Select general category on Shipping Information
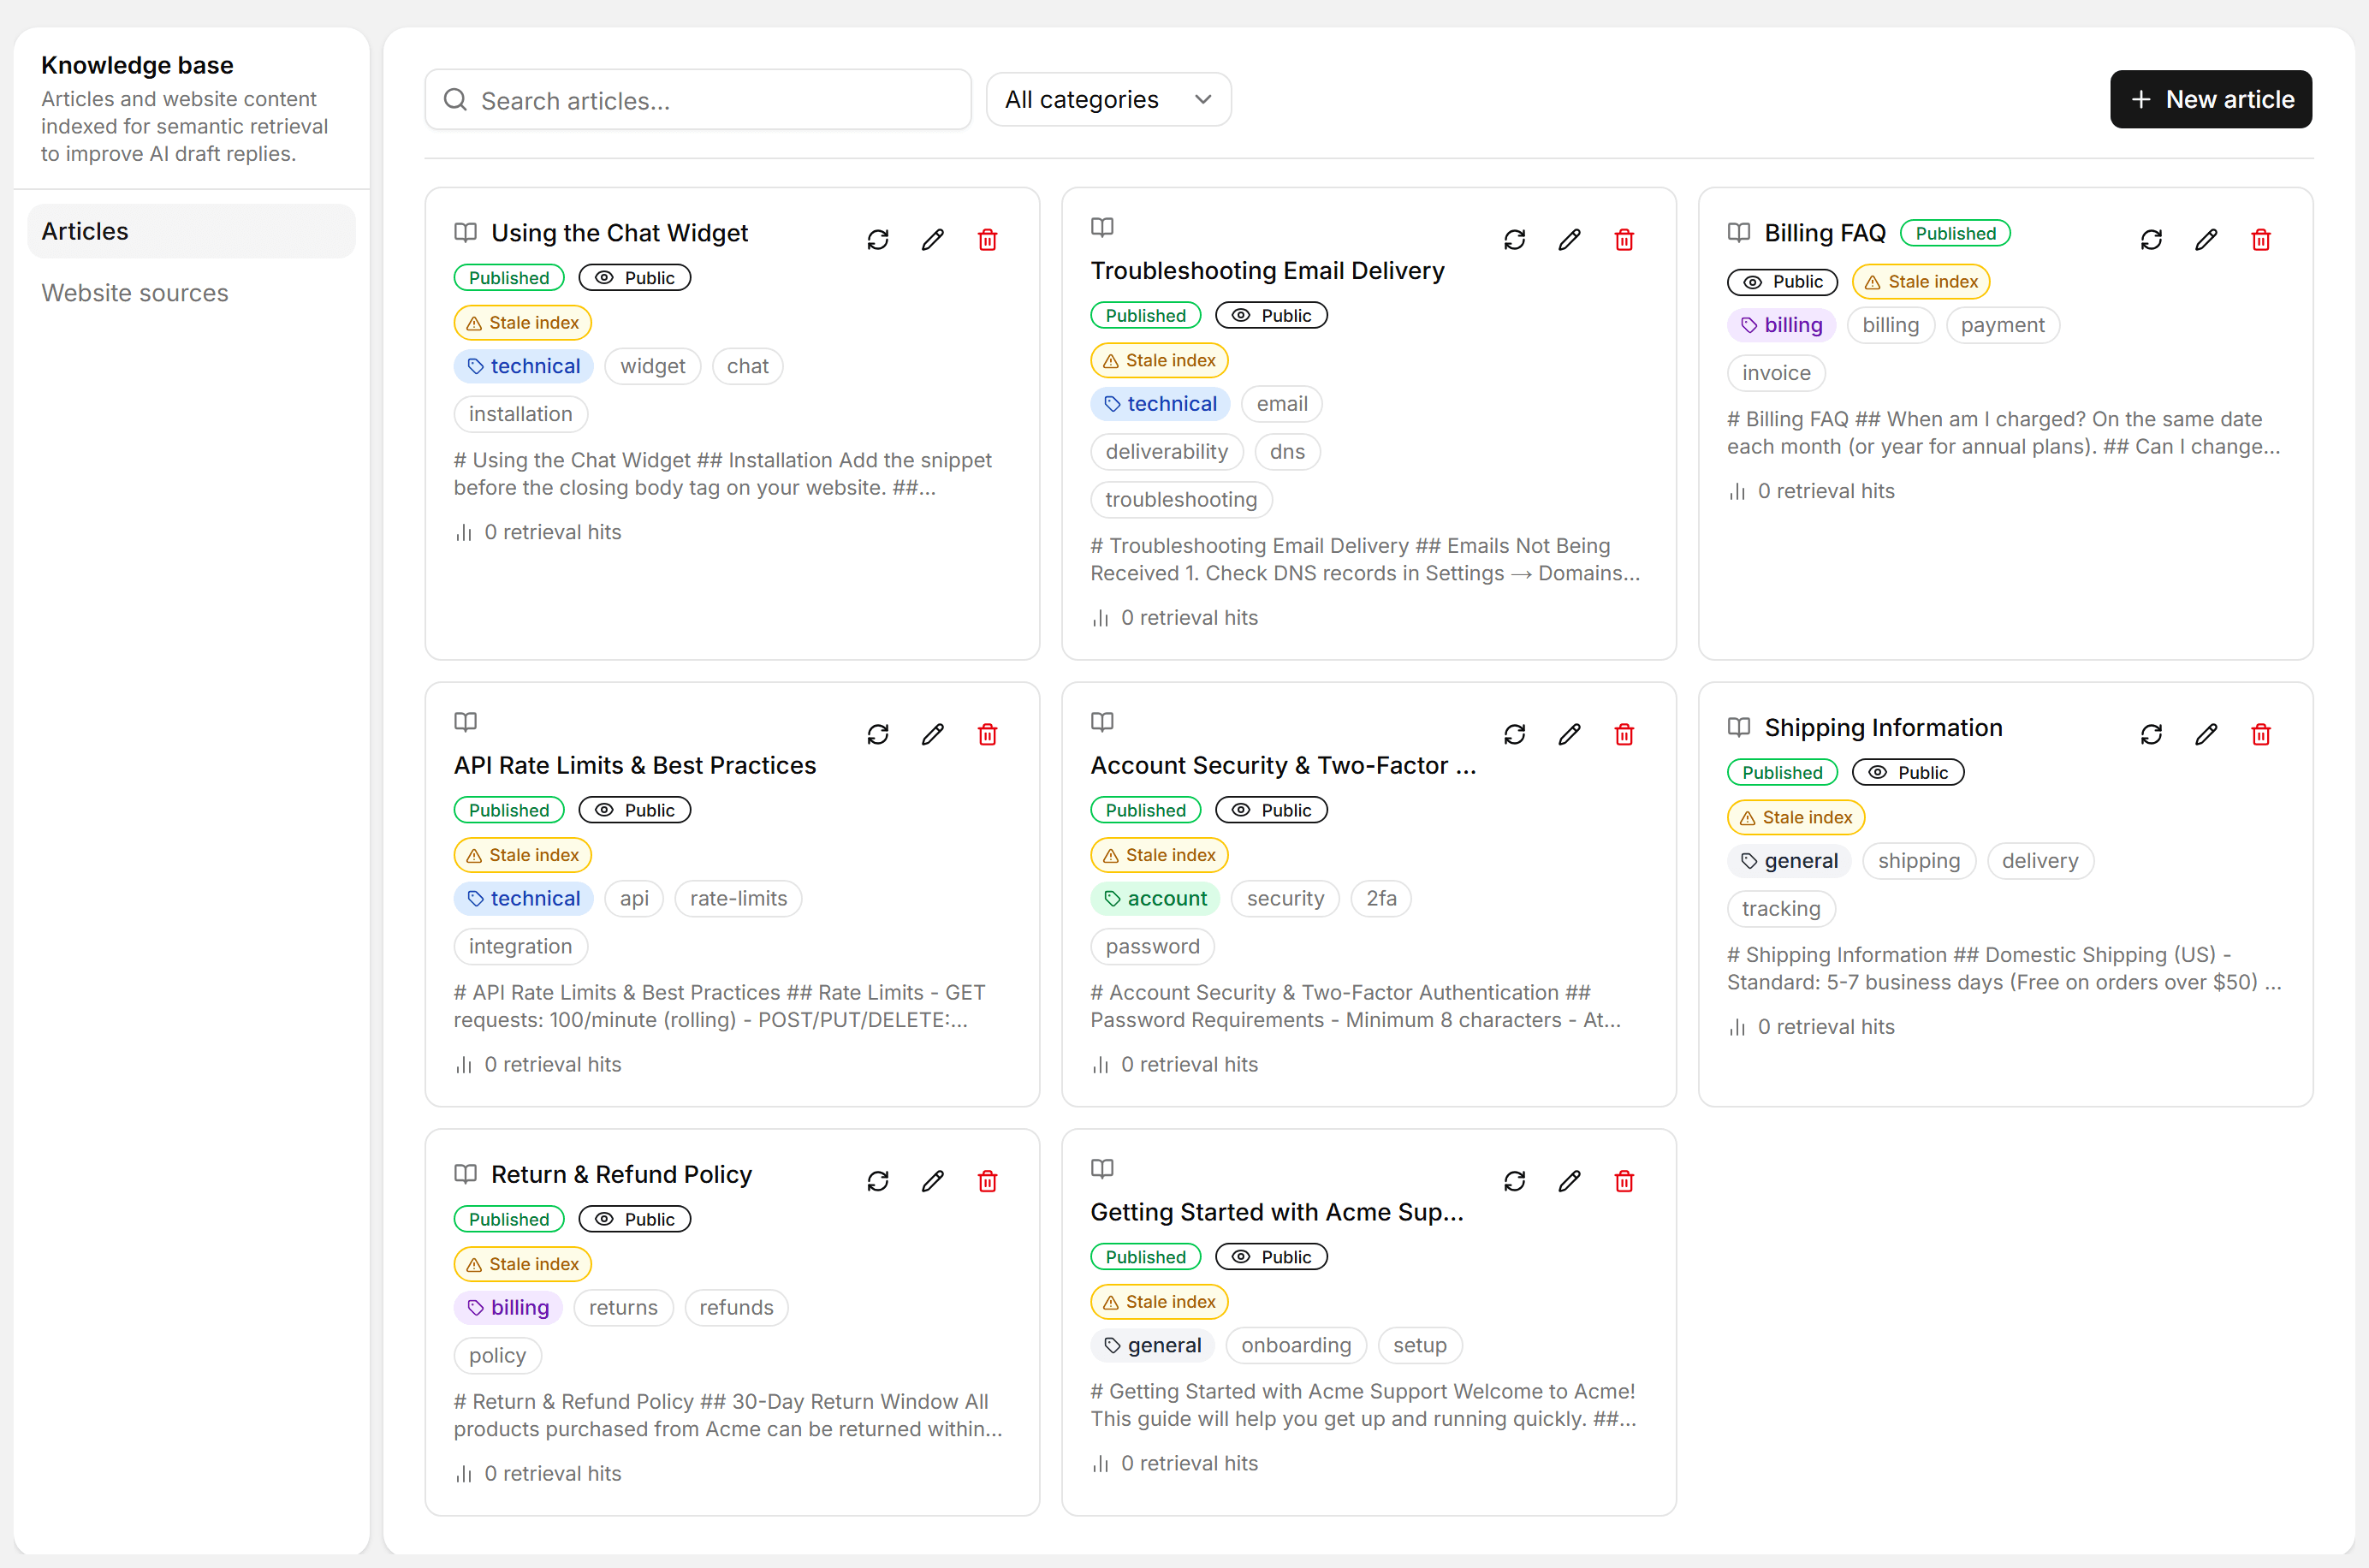 (1790, 861)
